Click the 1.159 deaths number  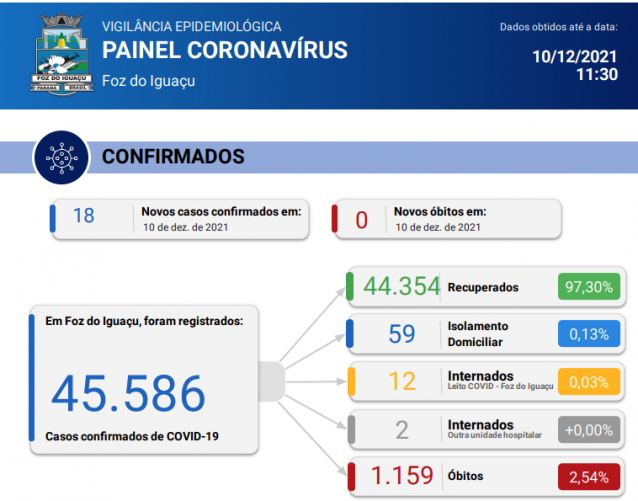tap(402, 475)
